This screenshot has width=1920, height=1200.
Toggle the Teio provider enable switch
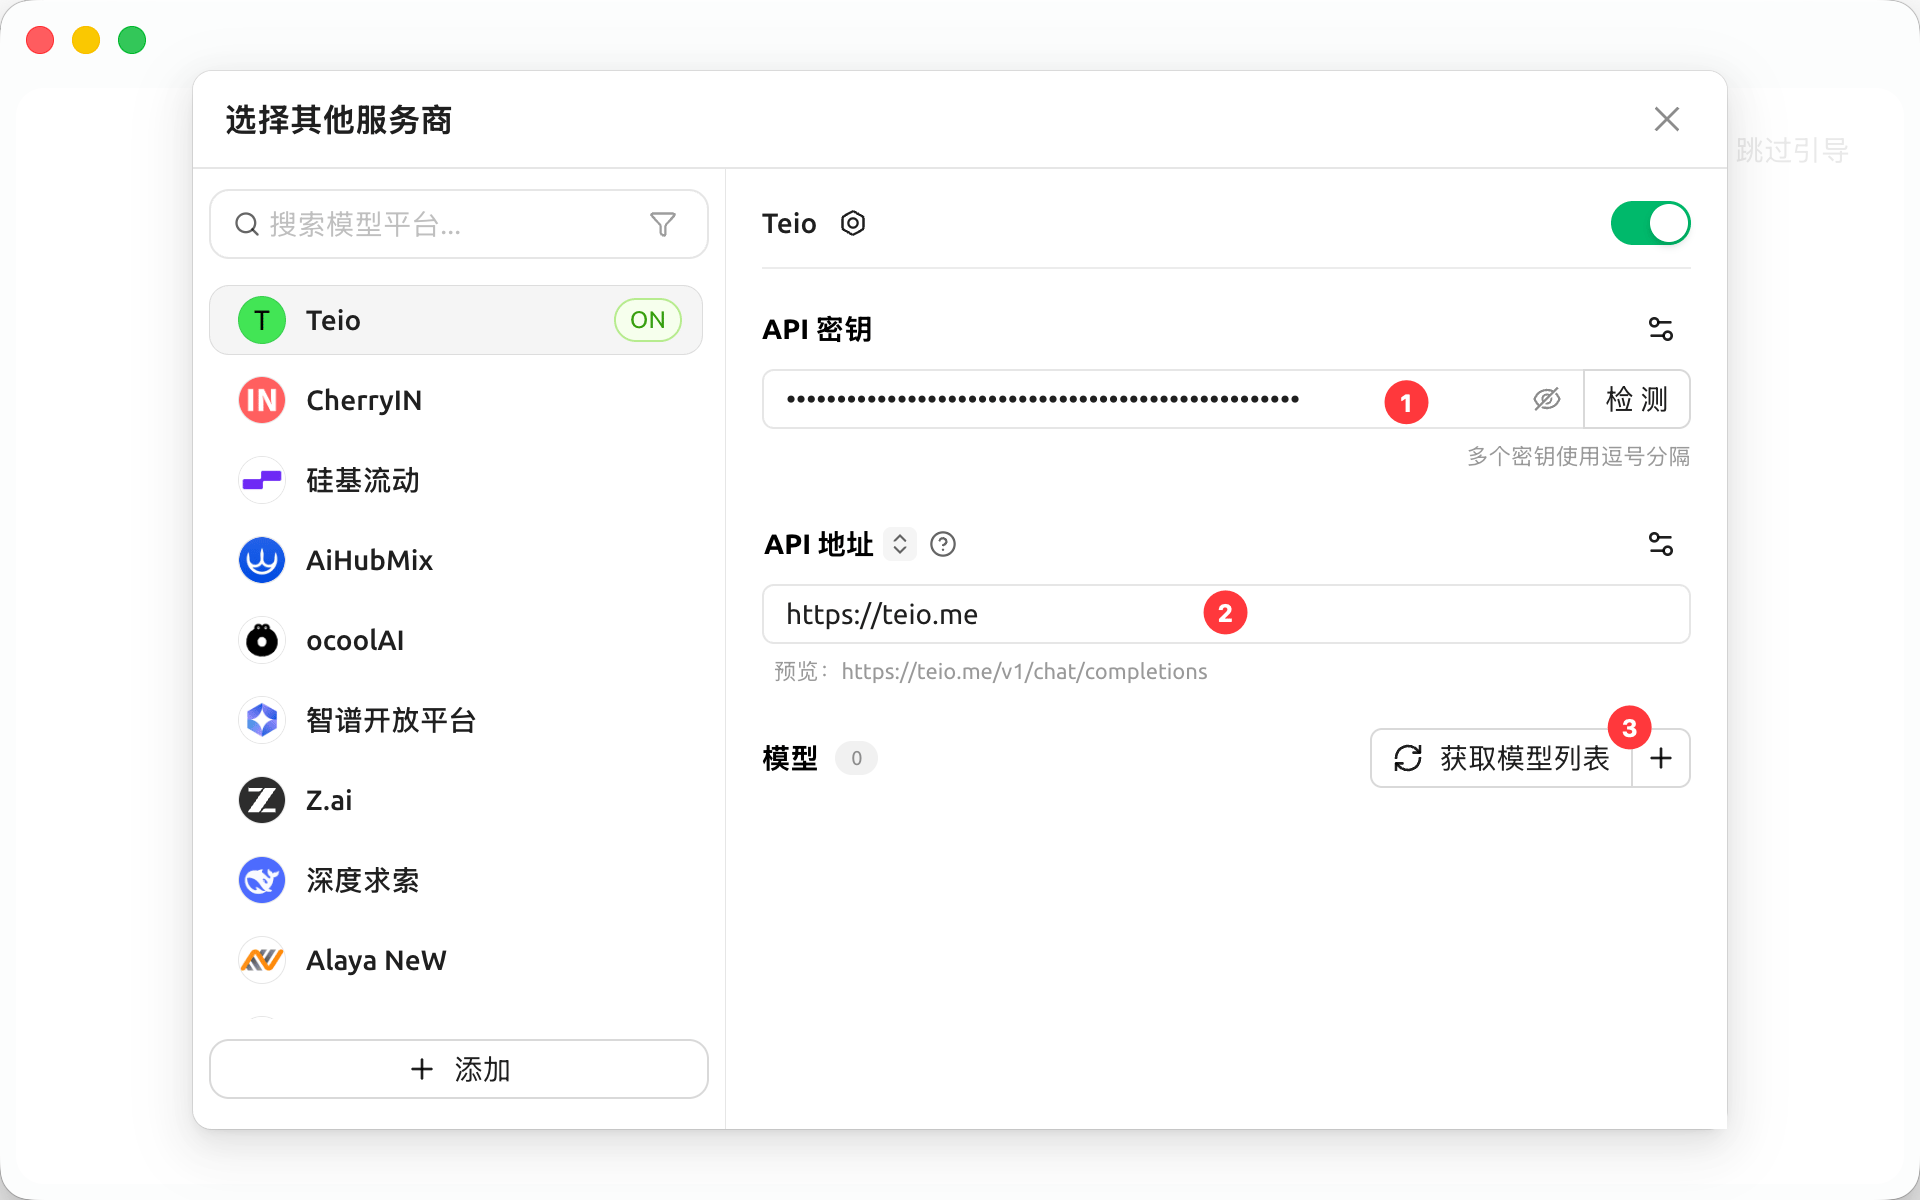pos(1650,223)
